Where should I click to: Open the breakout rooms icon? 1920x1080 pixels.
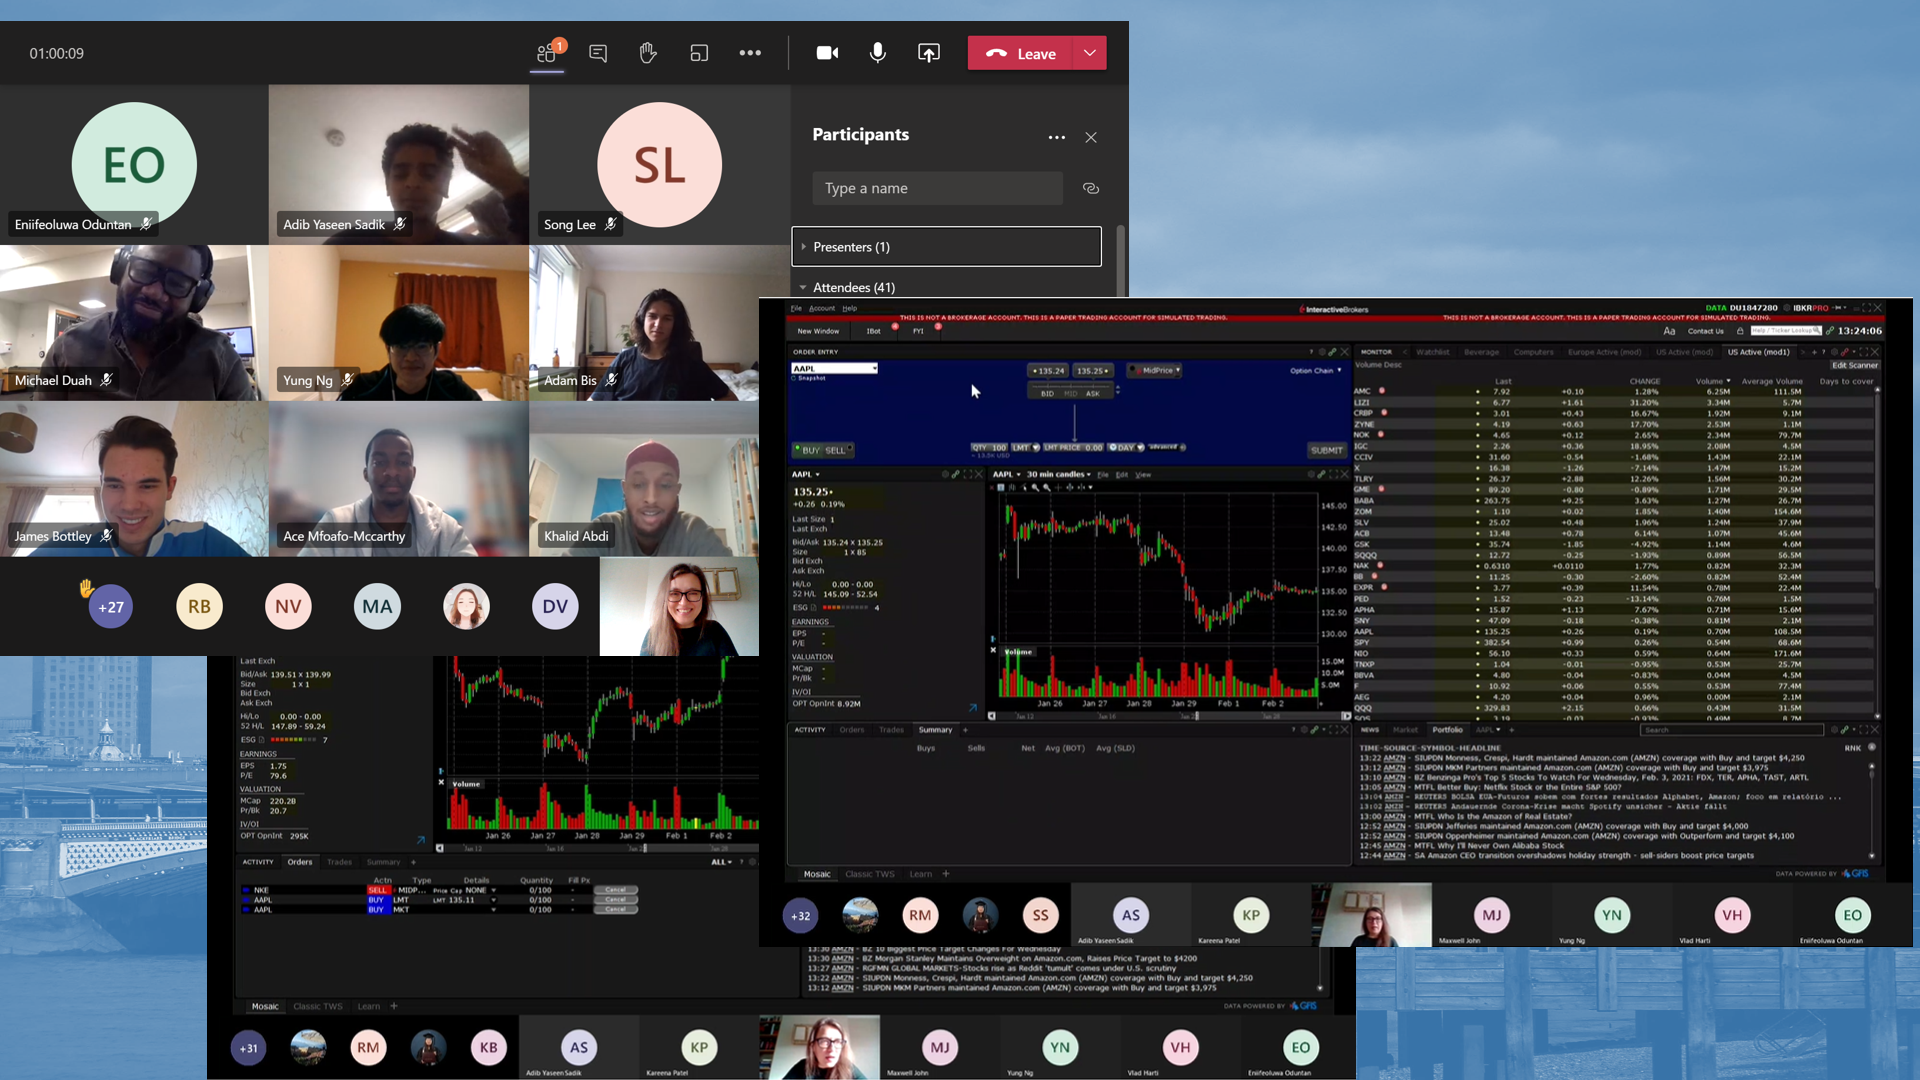699,53
